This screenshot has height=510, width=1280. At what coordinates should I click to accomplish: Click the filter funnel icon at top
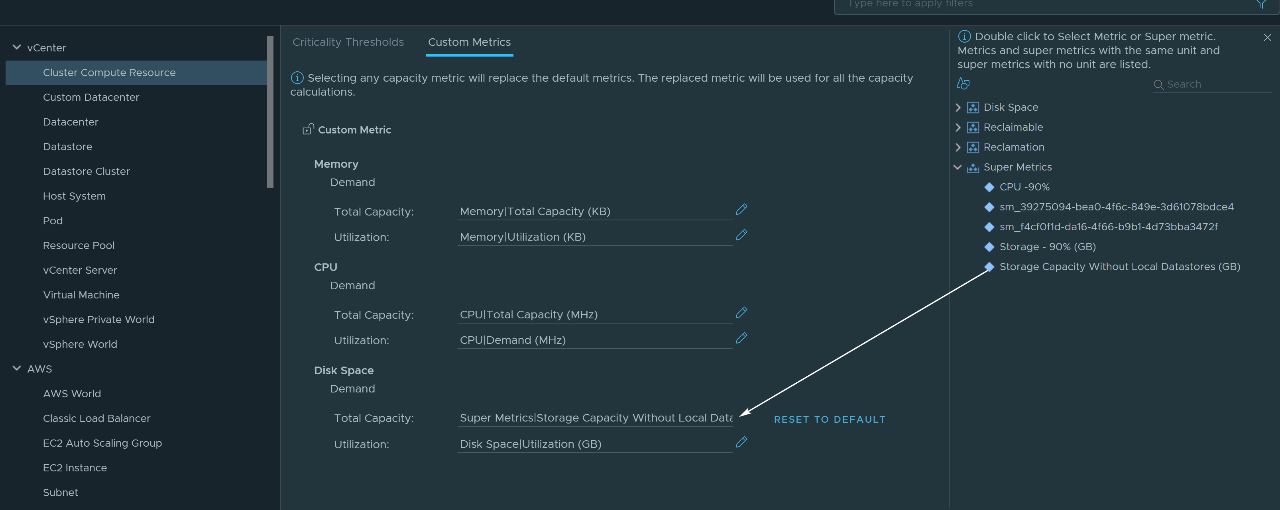[x=1261, y=4]
